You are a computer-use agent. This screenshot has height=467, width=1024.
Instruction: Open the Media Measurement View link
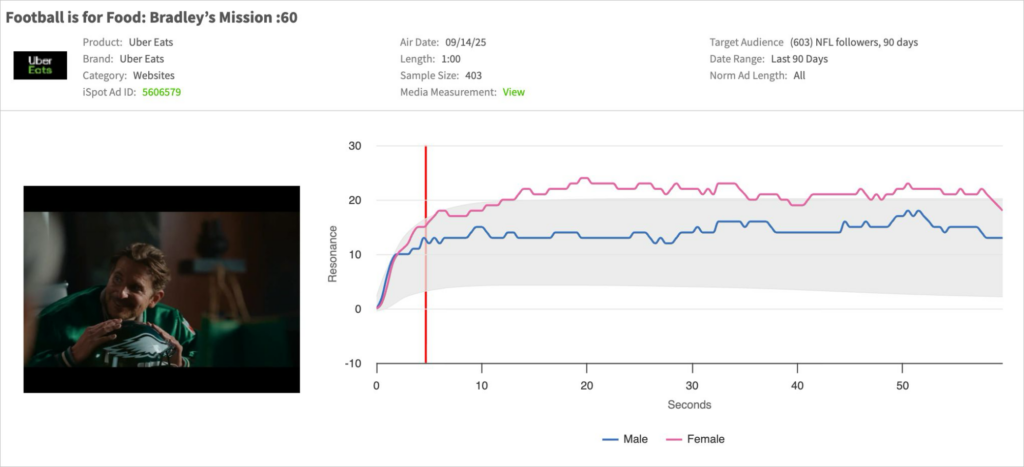point(513,92)
